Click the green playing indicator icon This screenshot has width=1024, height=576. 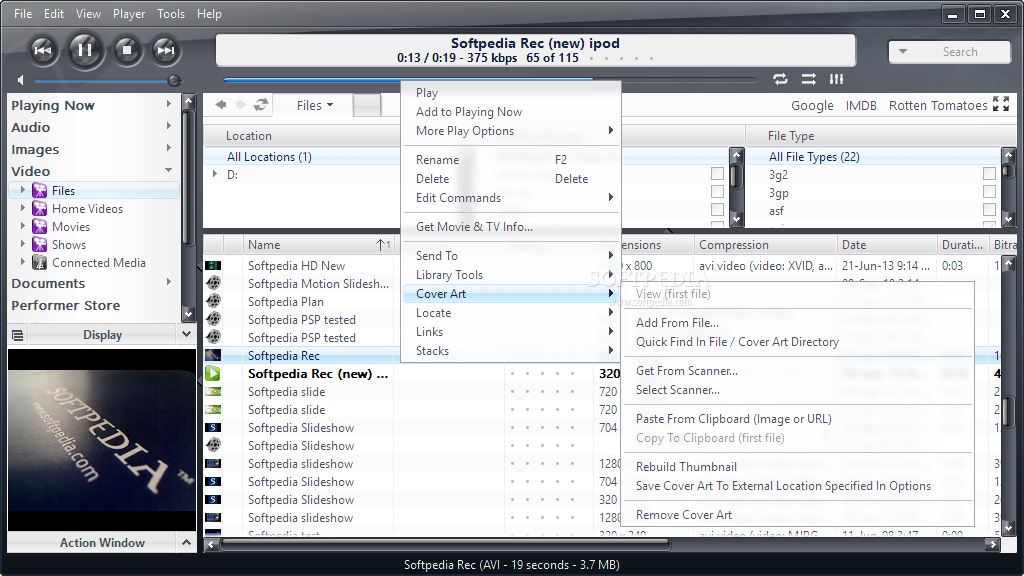pyautogui.click(x=213, y=374)
